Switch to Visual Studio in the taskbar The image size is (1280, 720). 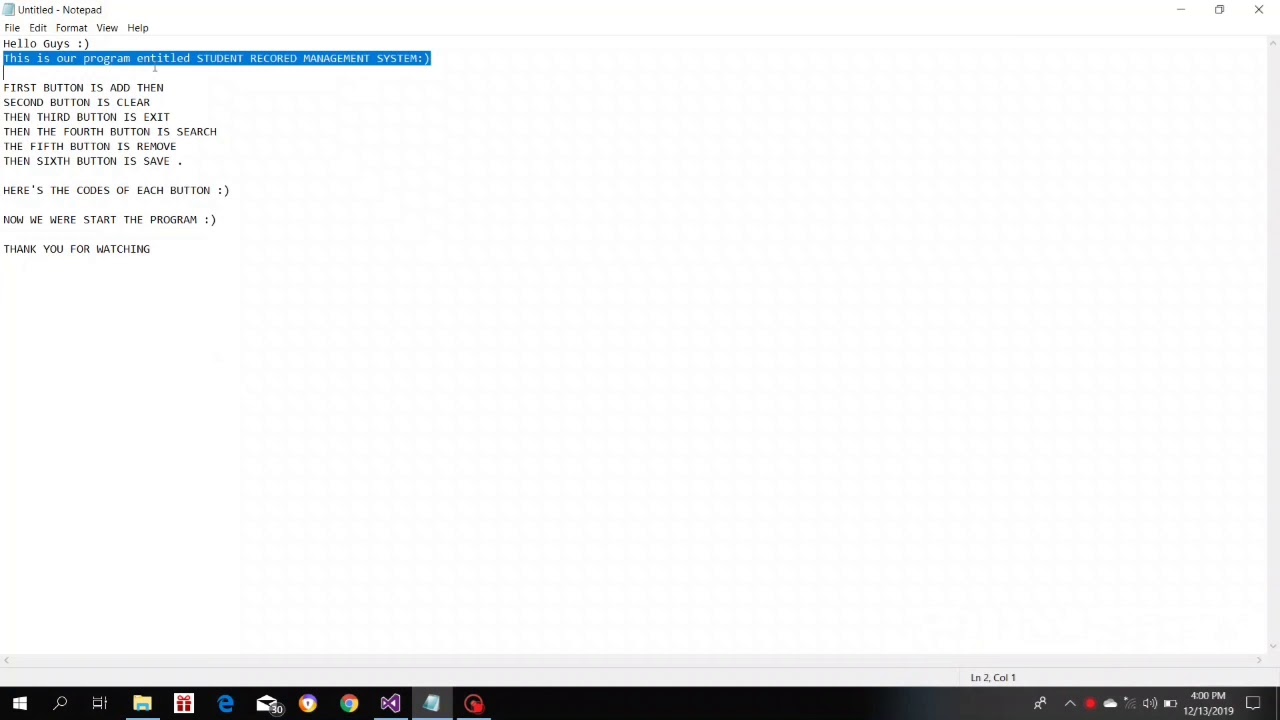(390, 704)
